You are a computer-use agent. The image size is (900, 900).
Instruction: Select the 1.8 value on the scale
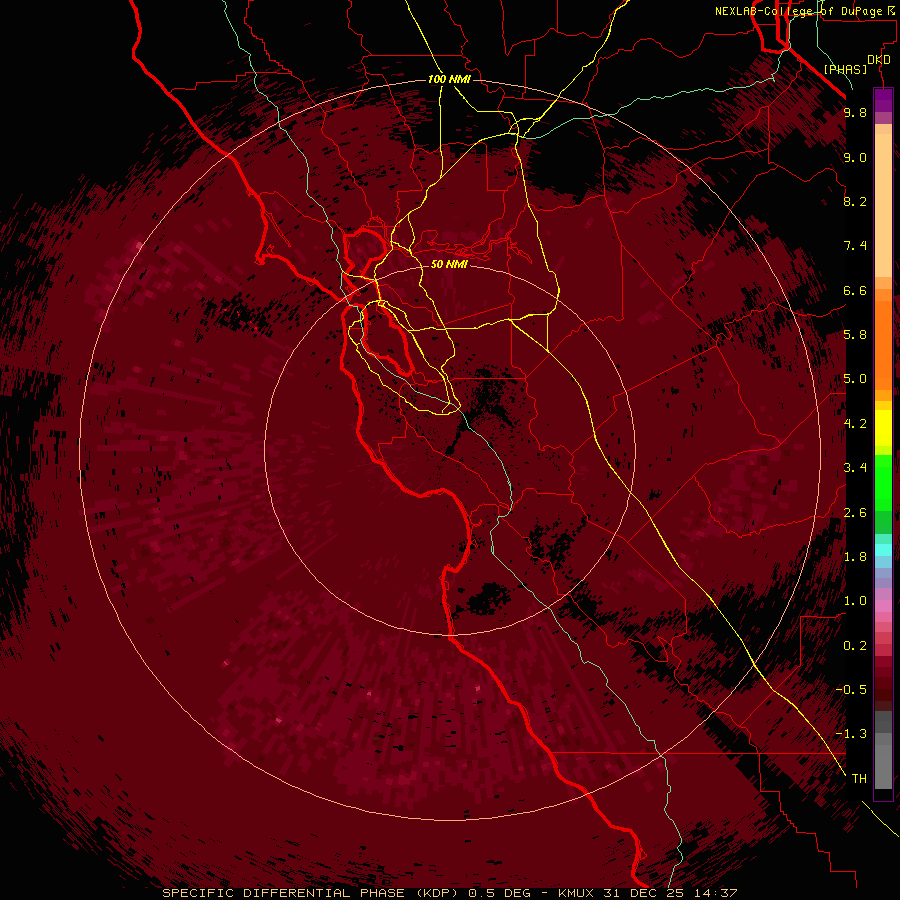pyautogui.click(x=855, y=557)
